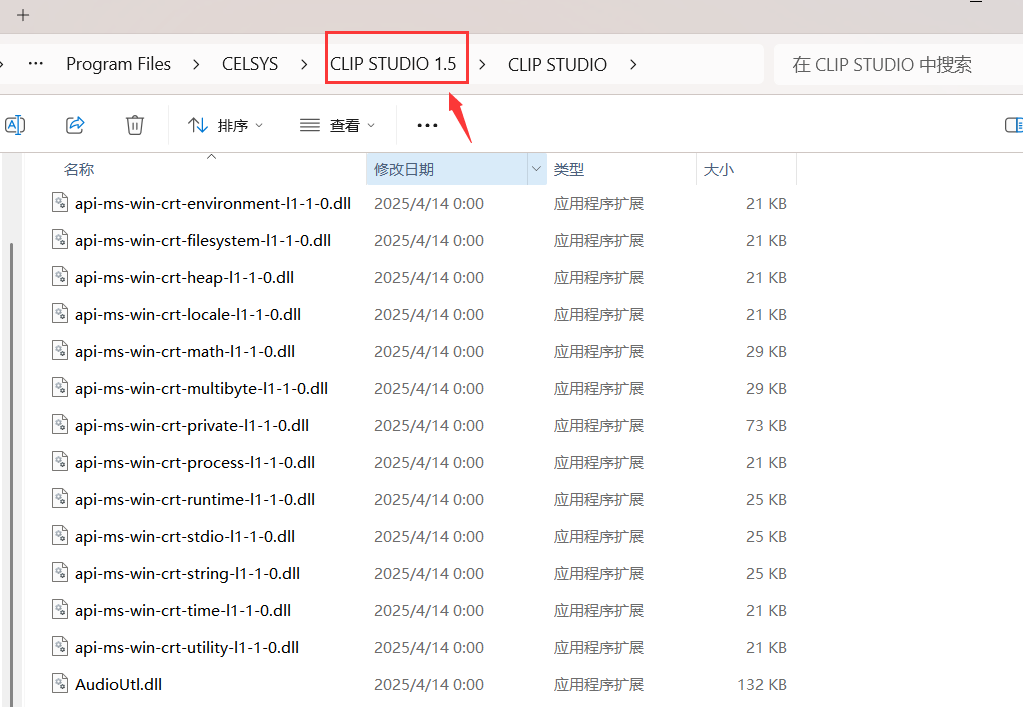Open the "..." See more toolbar menu

point(427,124)
